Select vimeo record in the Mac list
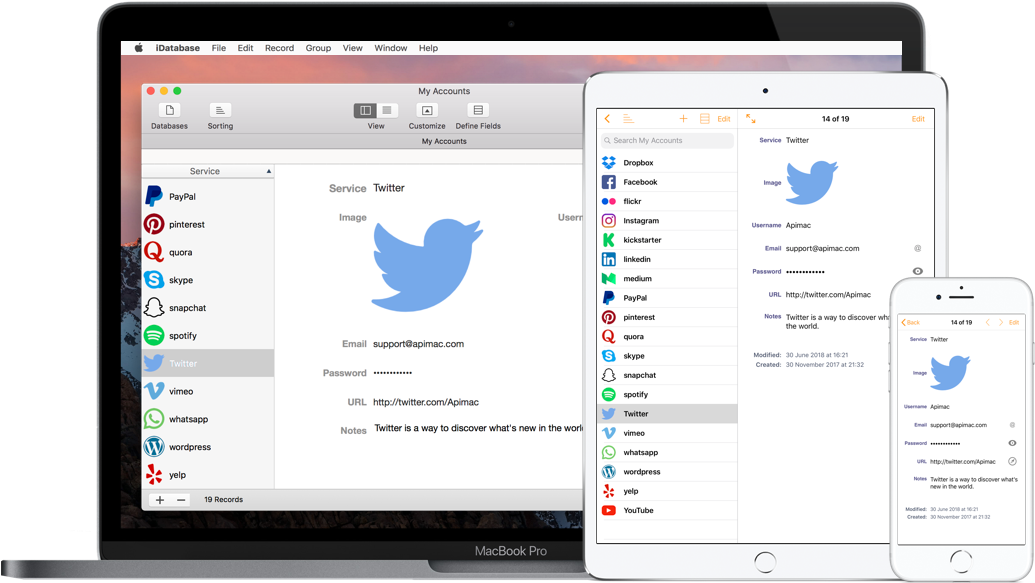The image size is (1035, 583). click(x=208, y=391)
